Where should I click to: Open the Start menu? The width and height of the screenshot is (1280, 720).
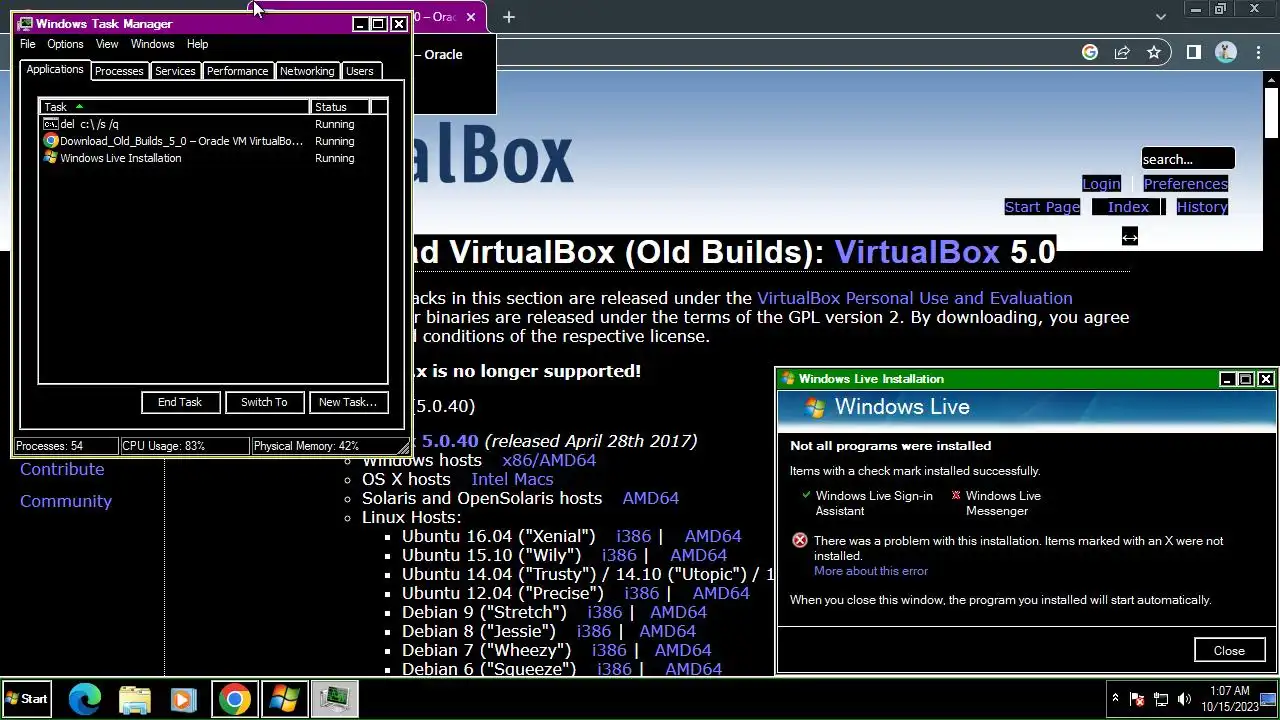pos(27,699)
